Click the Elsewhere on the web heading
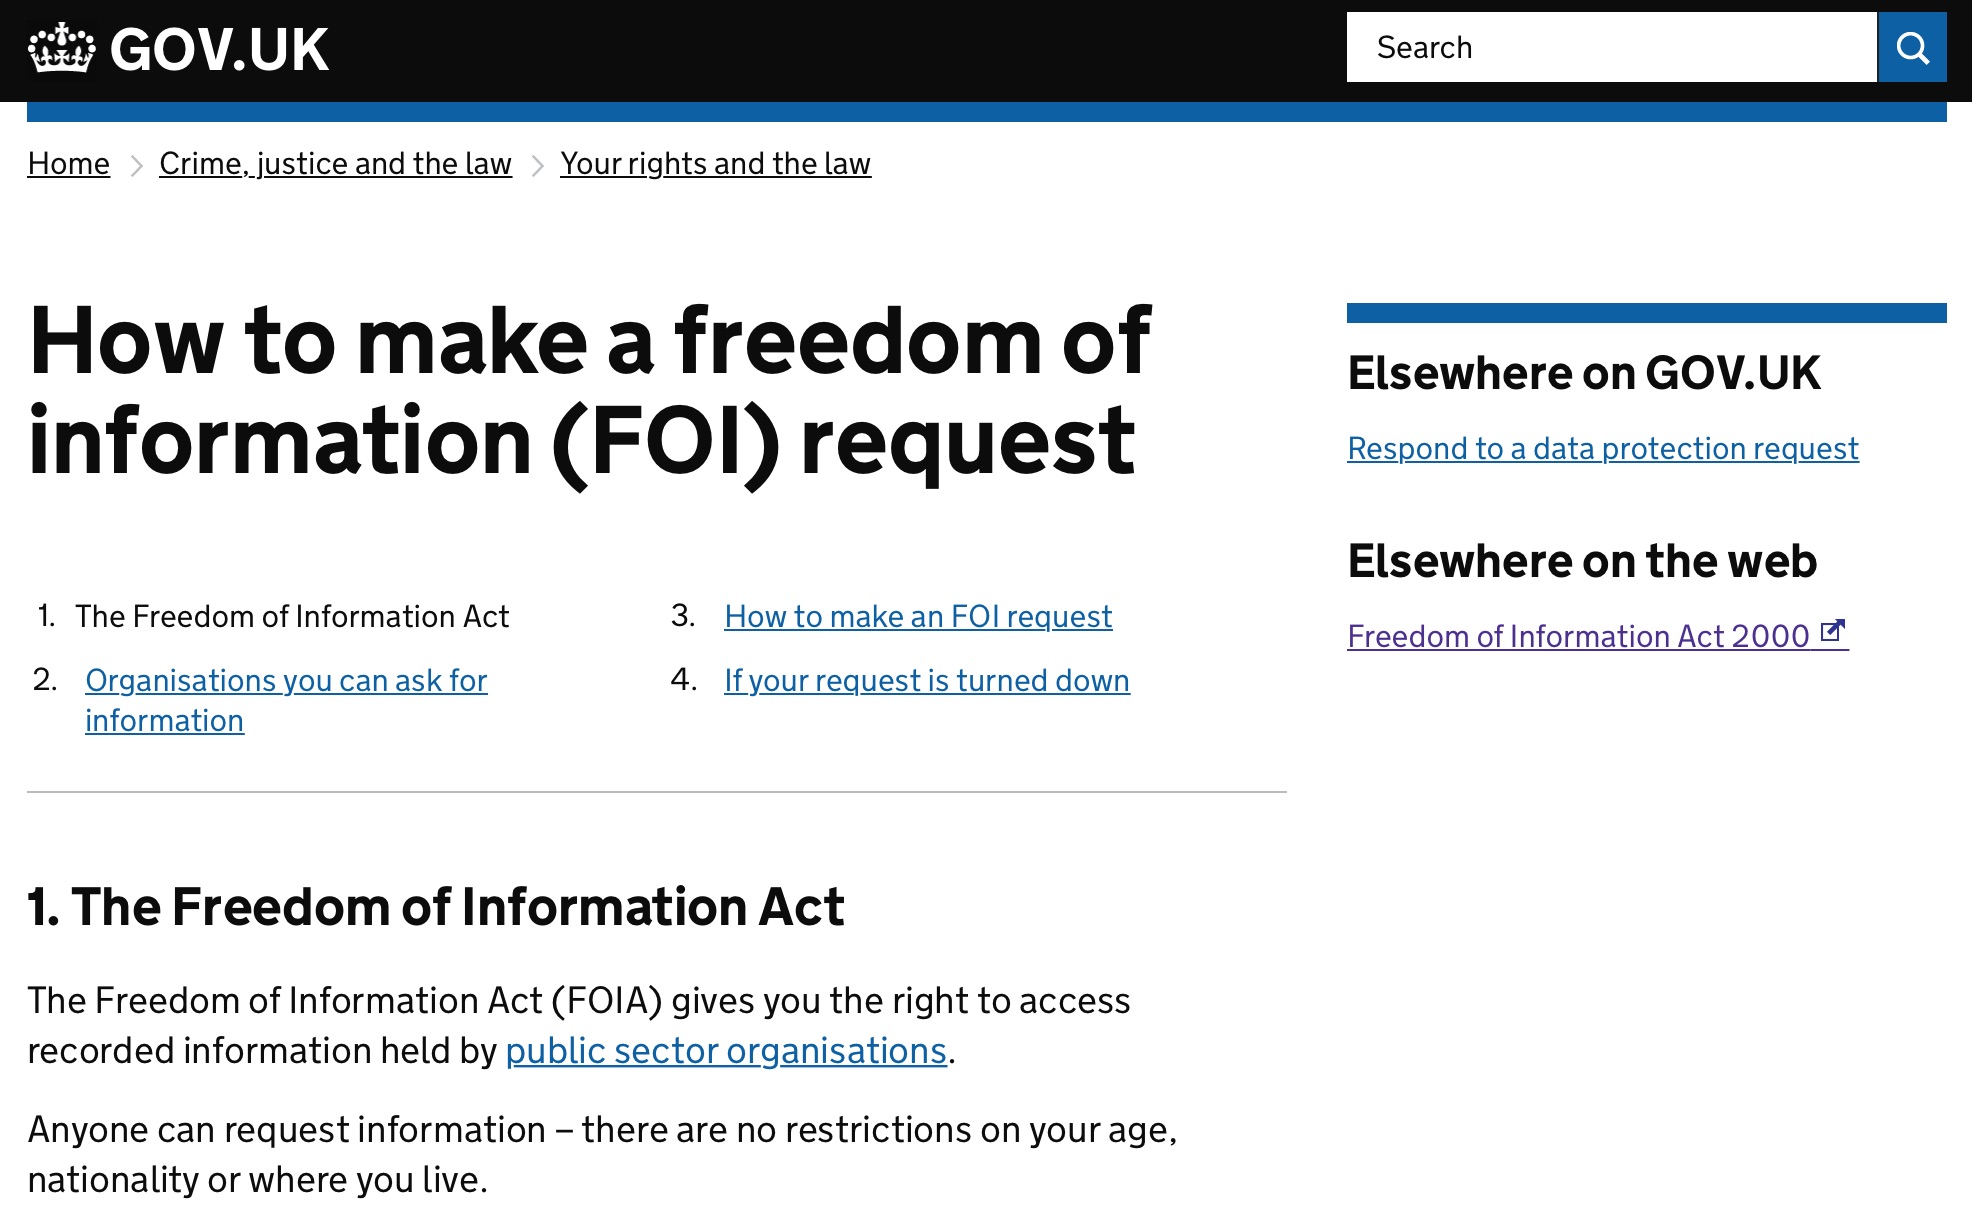 pyautogui.click(x=1582, y=561)
